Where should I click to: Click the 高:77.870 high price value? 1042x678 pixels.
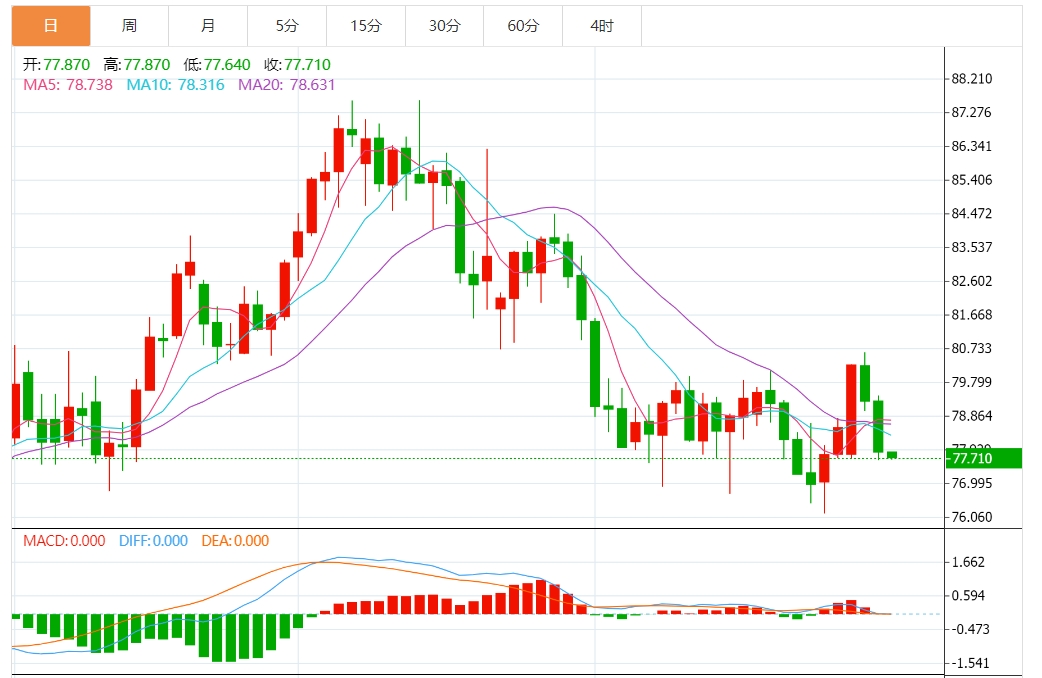coord(137,64)
